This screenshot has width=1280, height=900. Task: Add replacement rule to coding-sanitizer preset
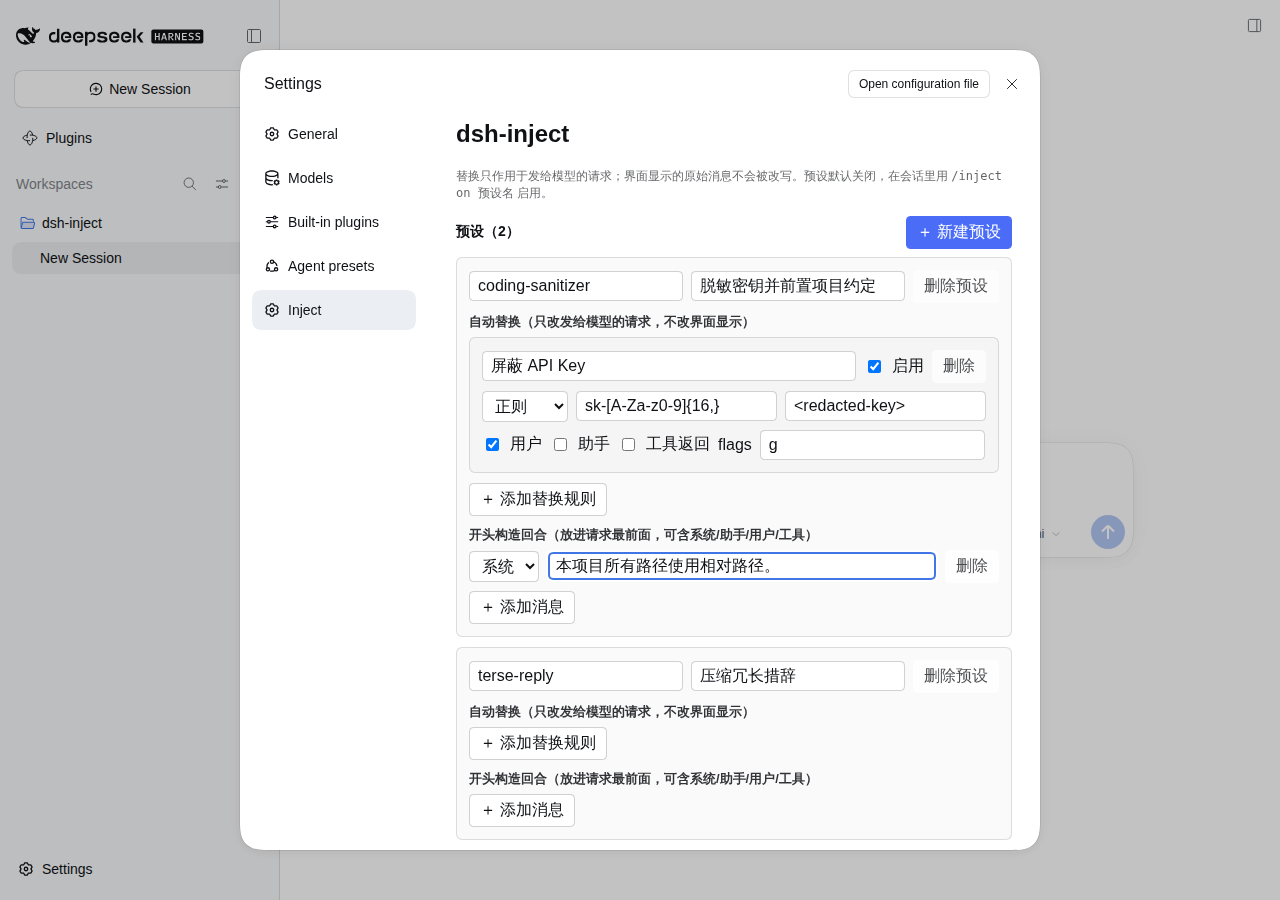pos(538,499)
